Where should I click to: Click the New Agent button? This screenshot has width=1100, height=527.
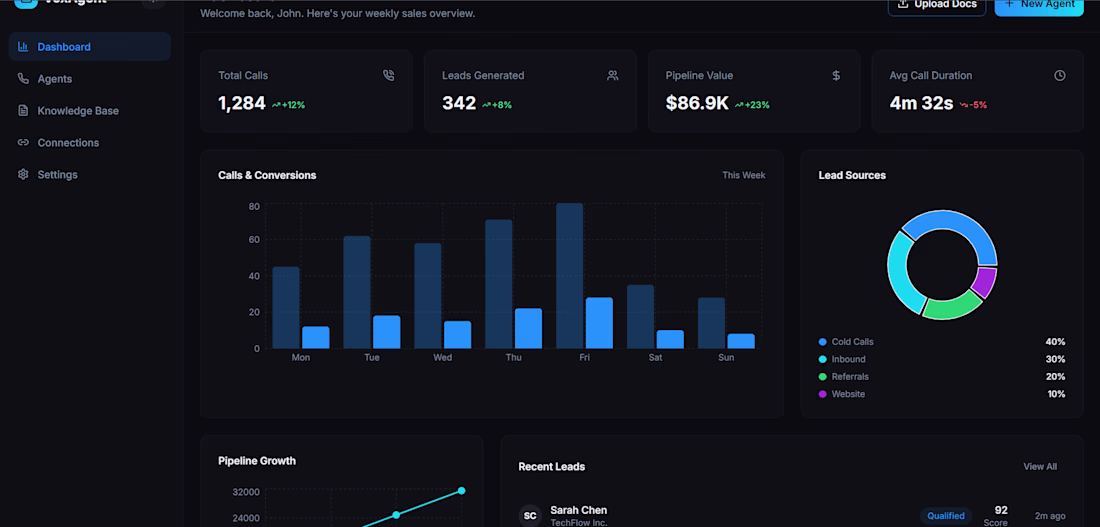click(1039, 6)
